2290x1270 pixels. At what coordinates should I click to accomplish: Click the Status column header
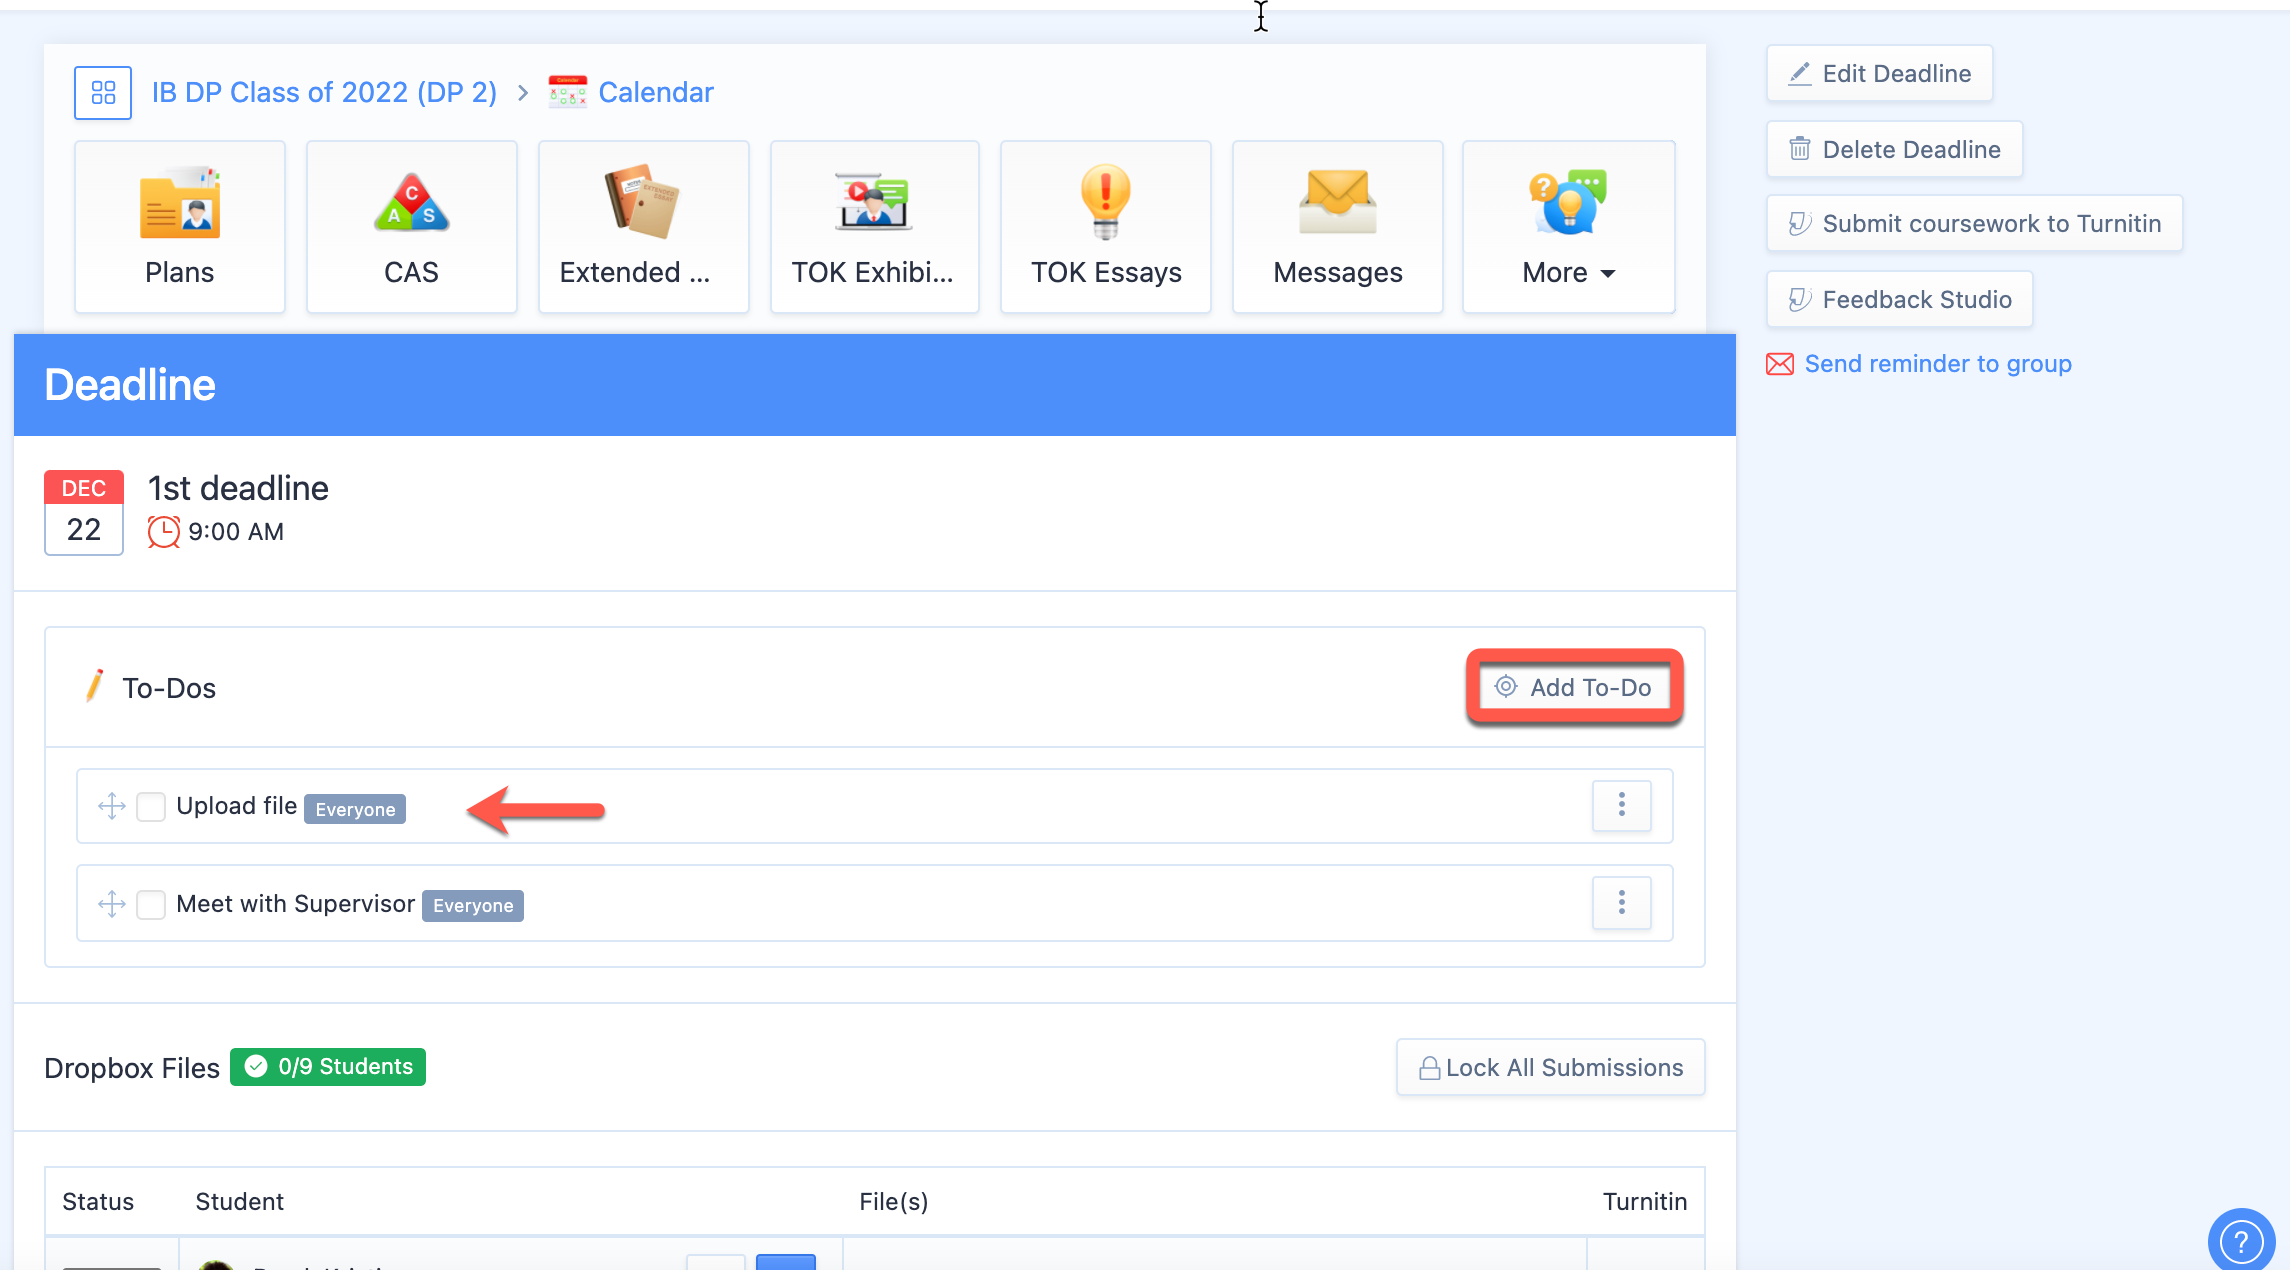98,1202
